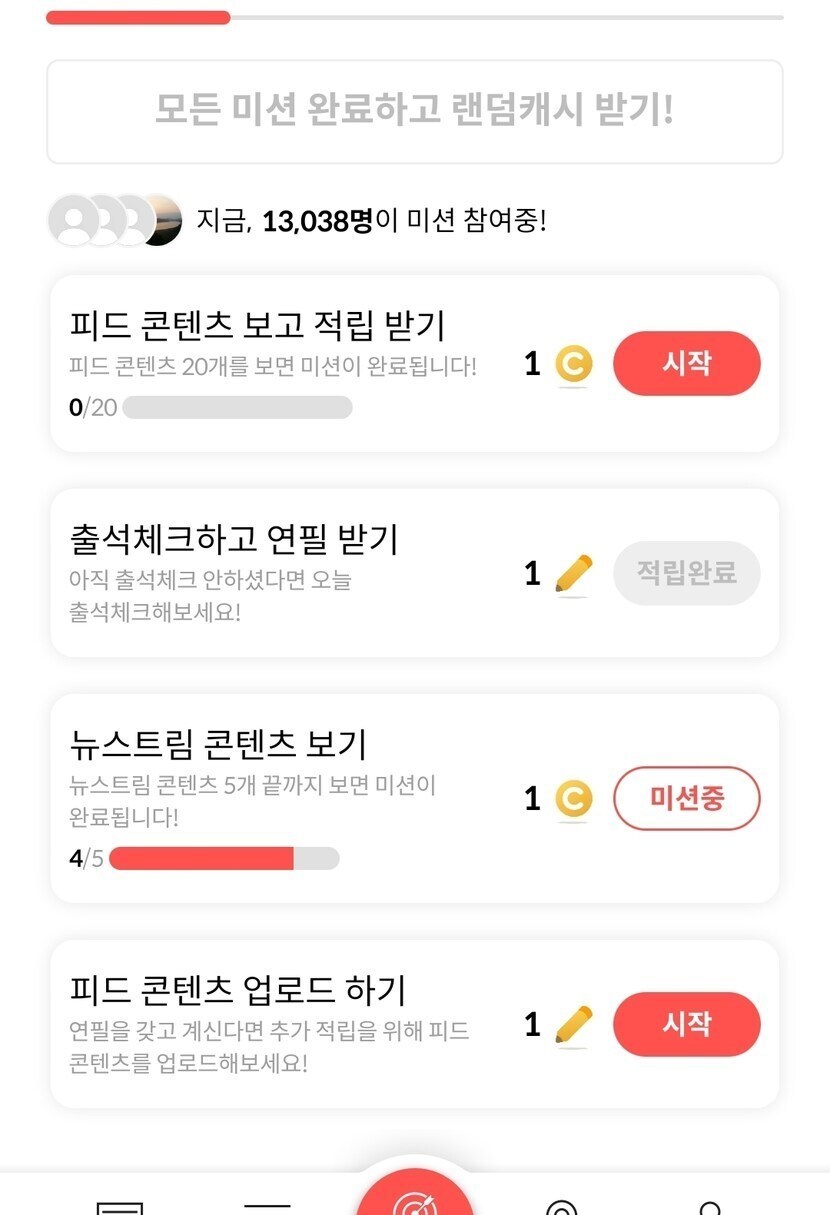Image resolution: width=830 pixels, height=1215 pixels.
Task: Click the pencil icon in attendance check mission
Action: (573, 574)
